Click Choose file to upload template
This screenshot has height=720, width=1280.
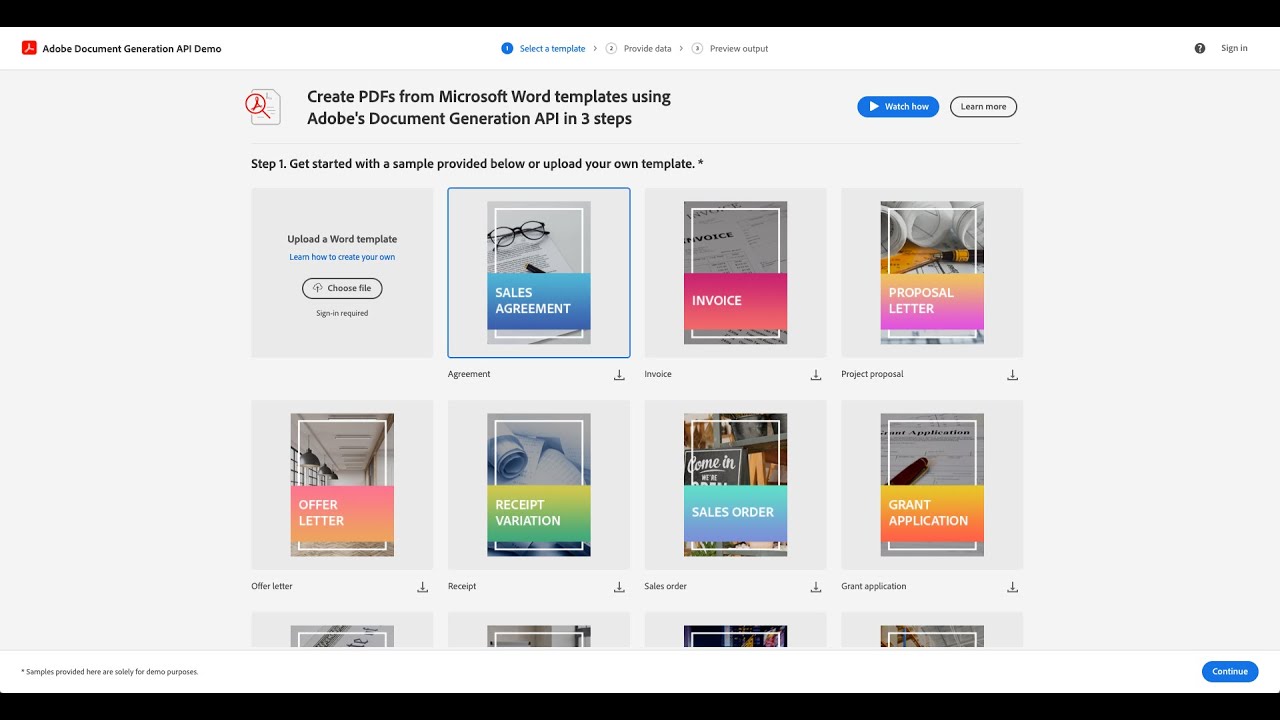pos(342,288)
